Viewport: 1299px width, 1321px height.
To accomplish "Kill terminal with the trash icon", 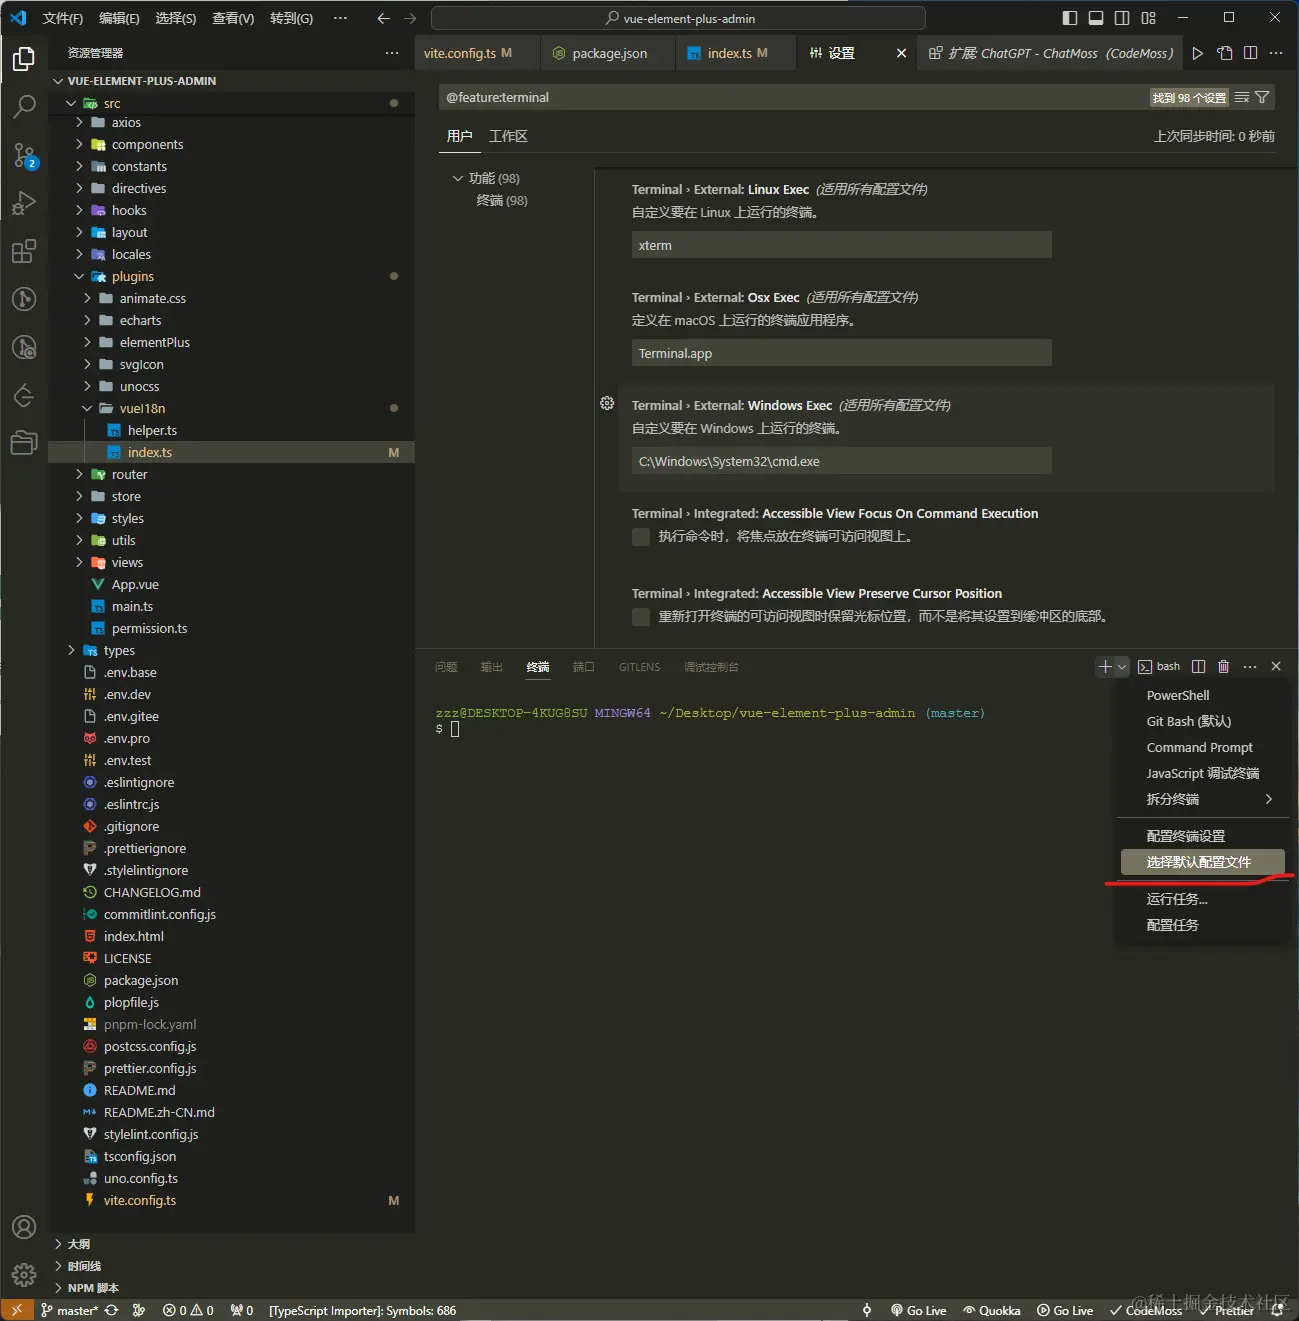I will 1223,666.
